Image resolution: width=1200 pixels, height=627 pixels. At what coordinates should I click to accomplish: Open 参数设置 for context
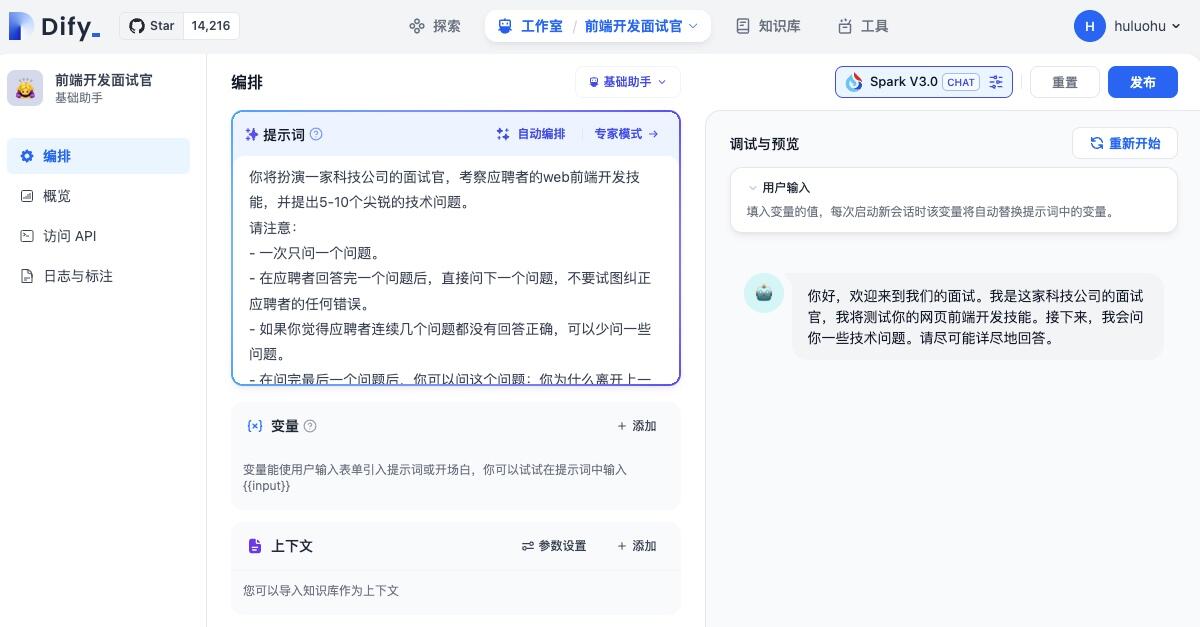pos(554,546)
